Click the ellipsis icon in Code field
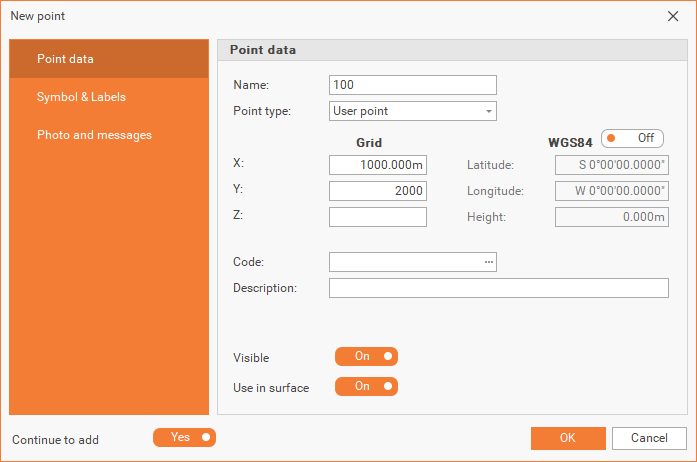 click(489, 262)
